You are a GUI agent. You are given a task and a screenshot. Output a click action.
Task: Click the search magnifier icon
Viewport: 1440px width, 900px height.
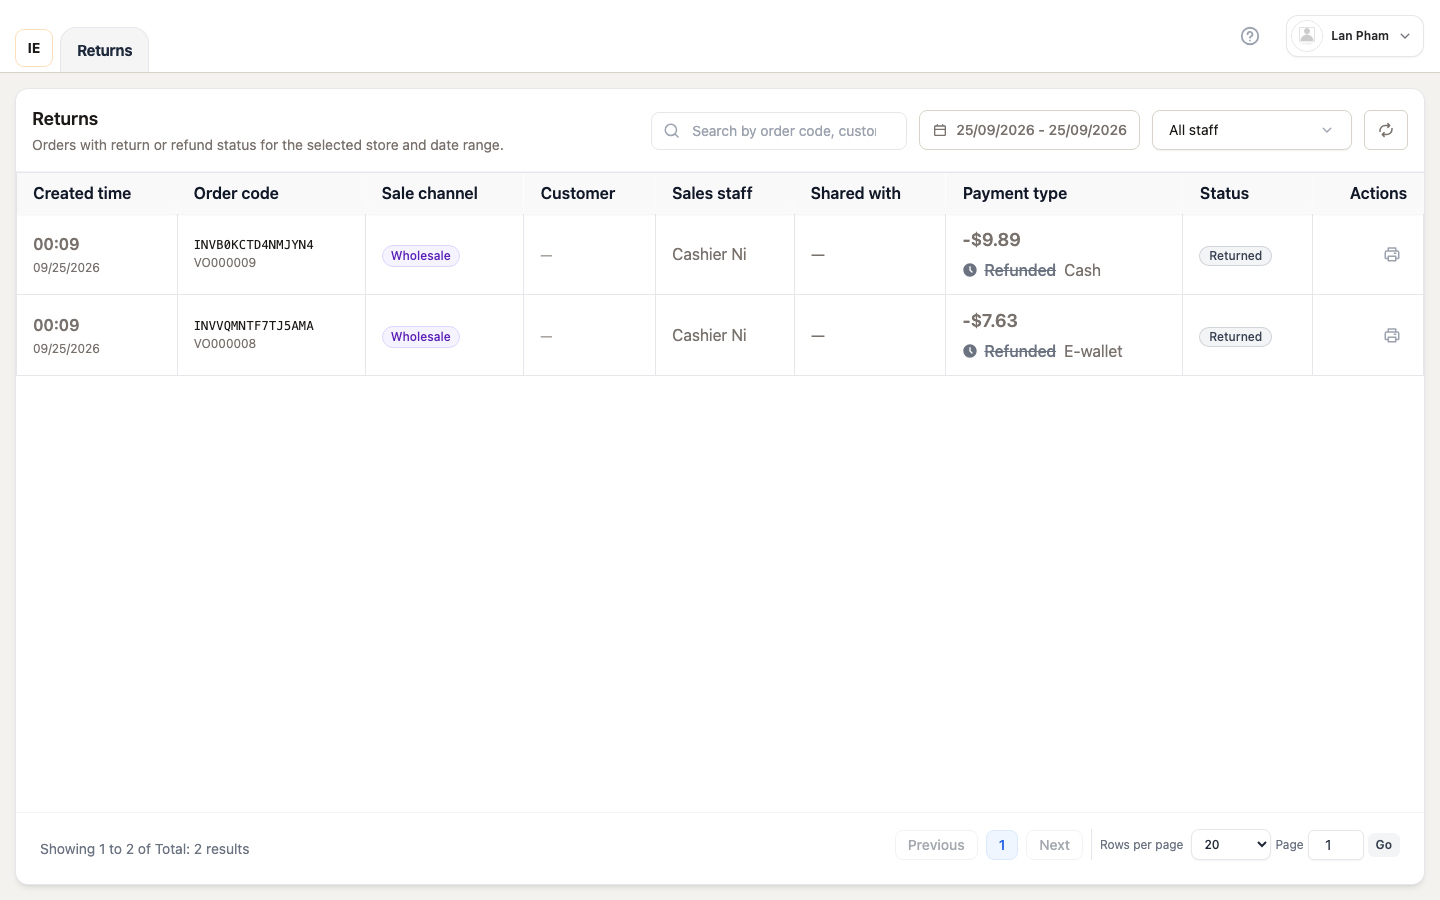[x=672, y=131]
